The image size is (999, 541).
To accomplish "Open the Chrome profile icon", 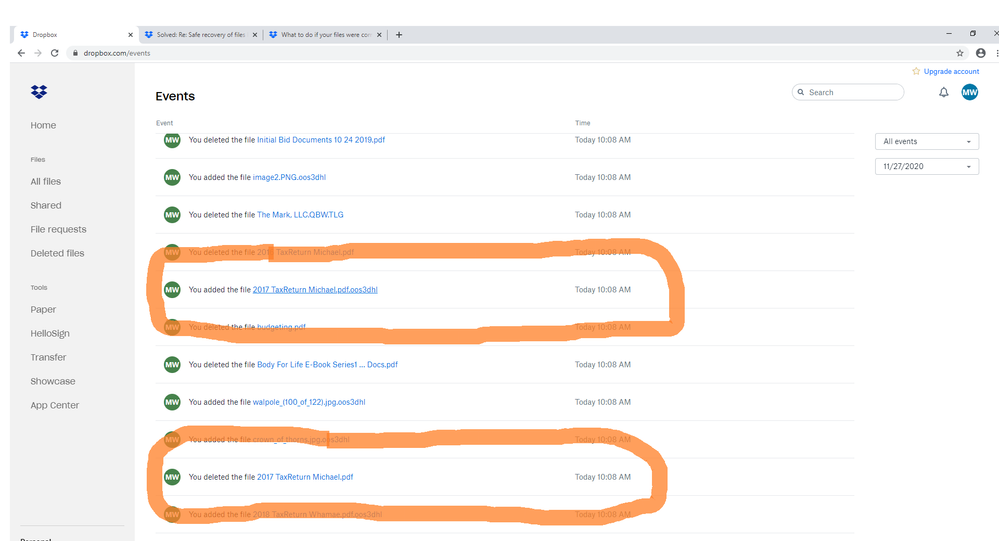I will [981, 53].
